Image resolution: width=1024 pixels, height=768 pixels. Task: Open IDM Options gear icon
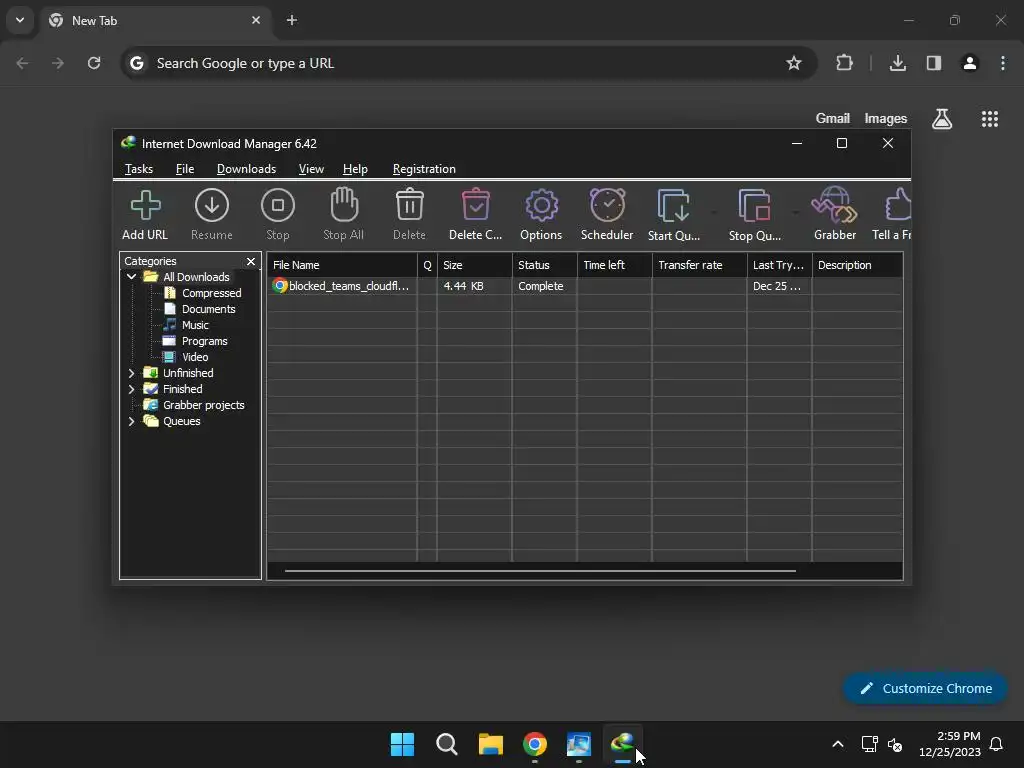[x=541, y=206]
